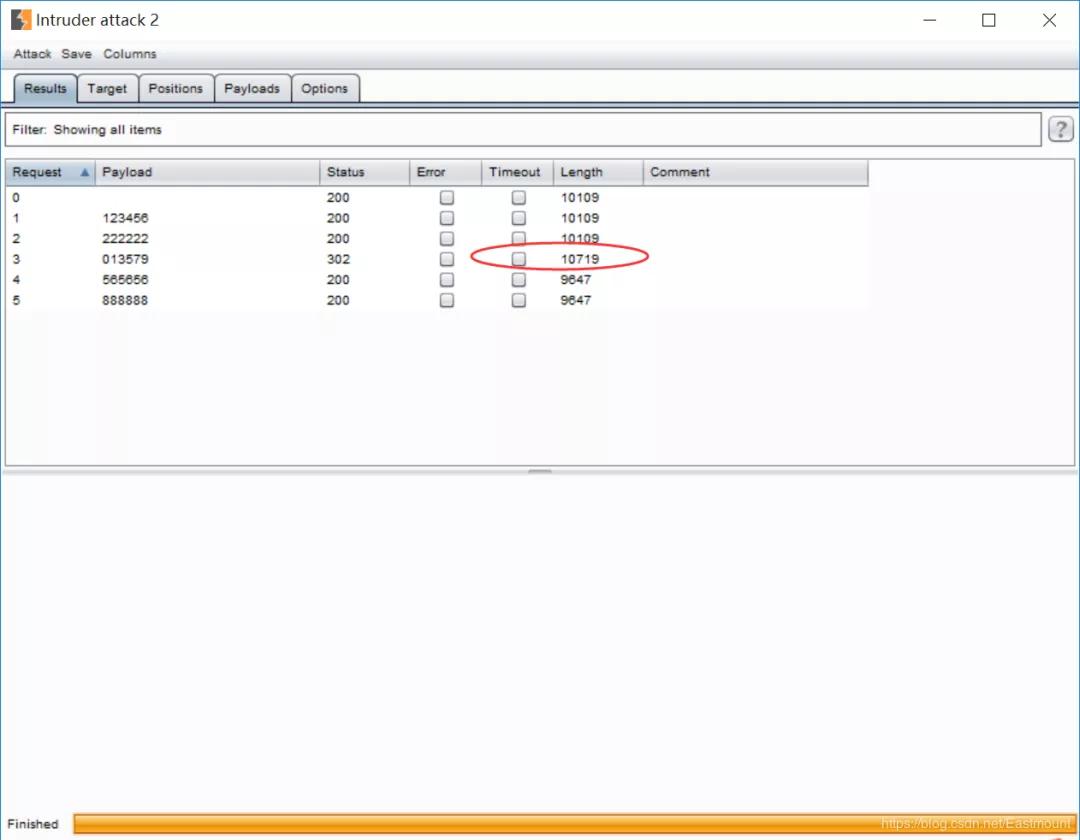Image resolution: width=1080 pixels, height=840 pixels.
Task: Switch to the Target tab
Action: (x=107, y=89)
